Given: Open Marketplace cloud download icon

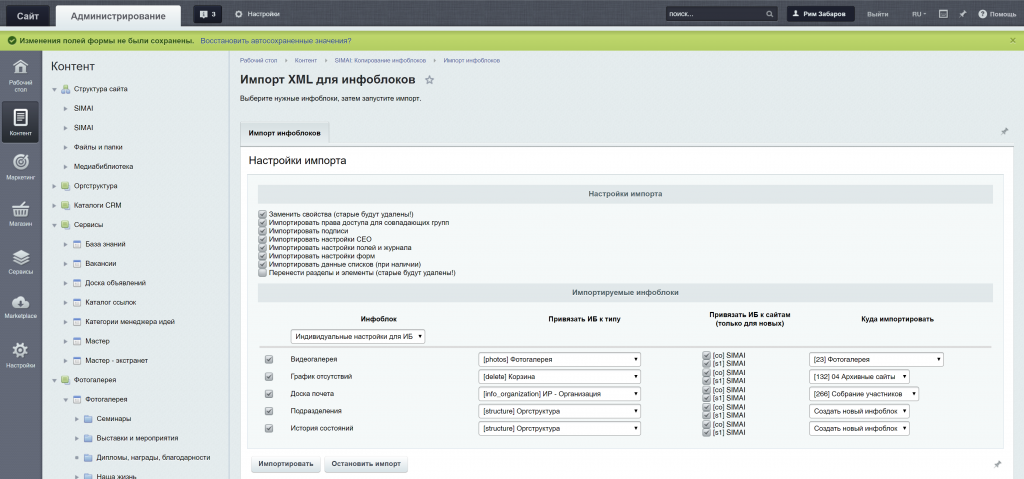Looking at the screenshot, I should tap(20, 307).
